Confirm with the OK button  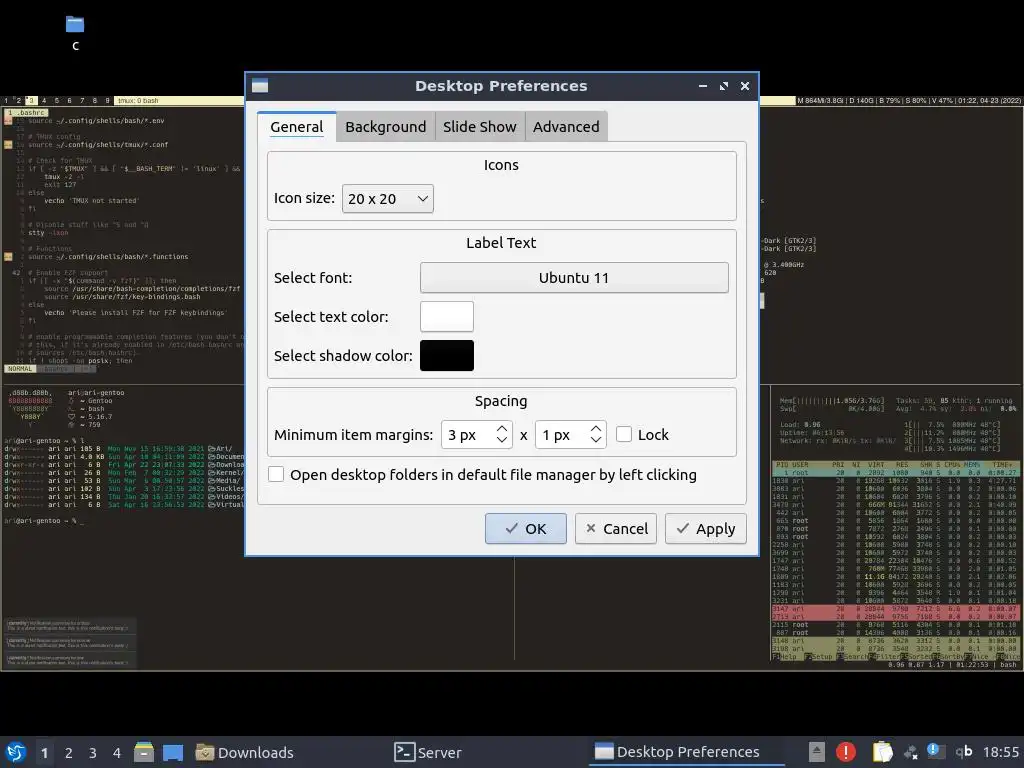(526, 528)
